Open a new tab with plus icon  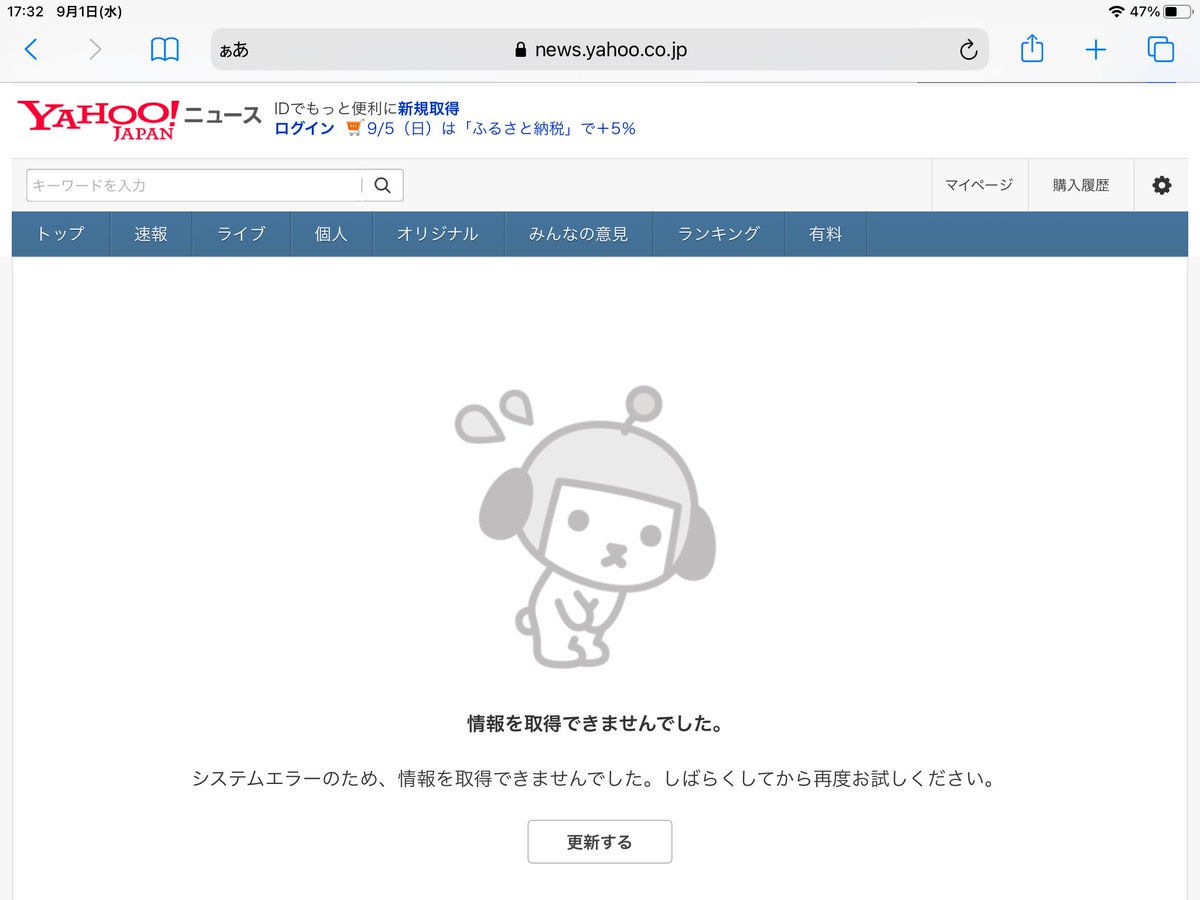pyautogui.click(x=1096, y=50)
